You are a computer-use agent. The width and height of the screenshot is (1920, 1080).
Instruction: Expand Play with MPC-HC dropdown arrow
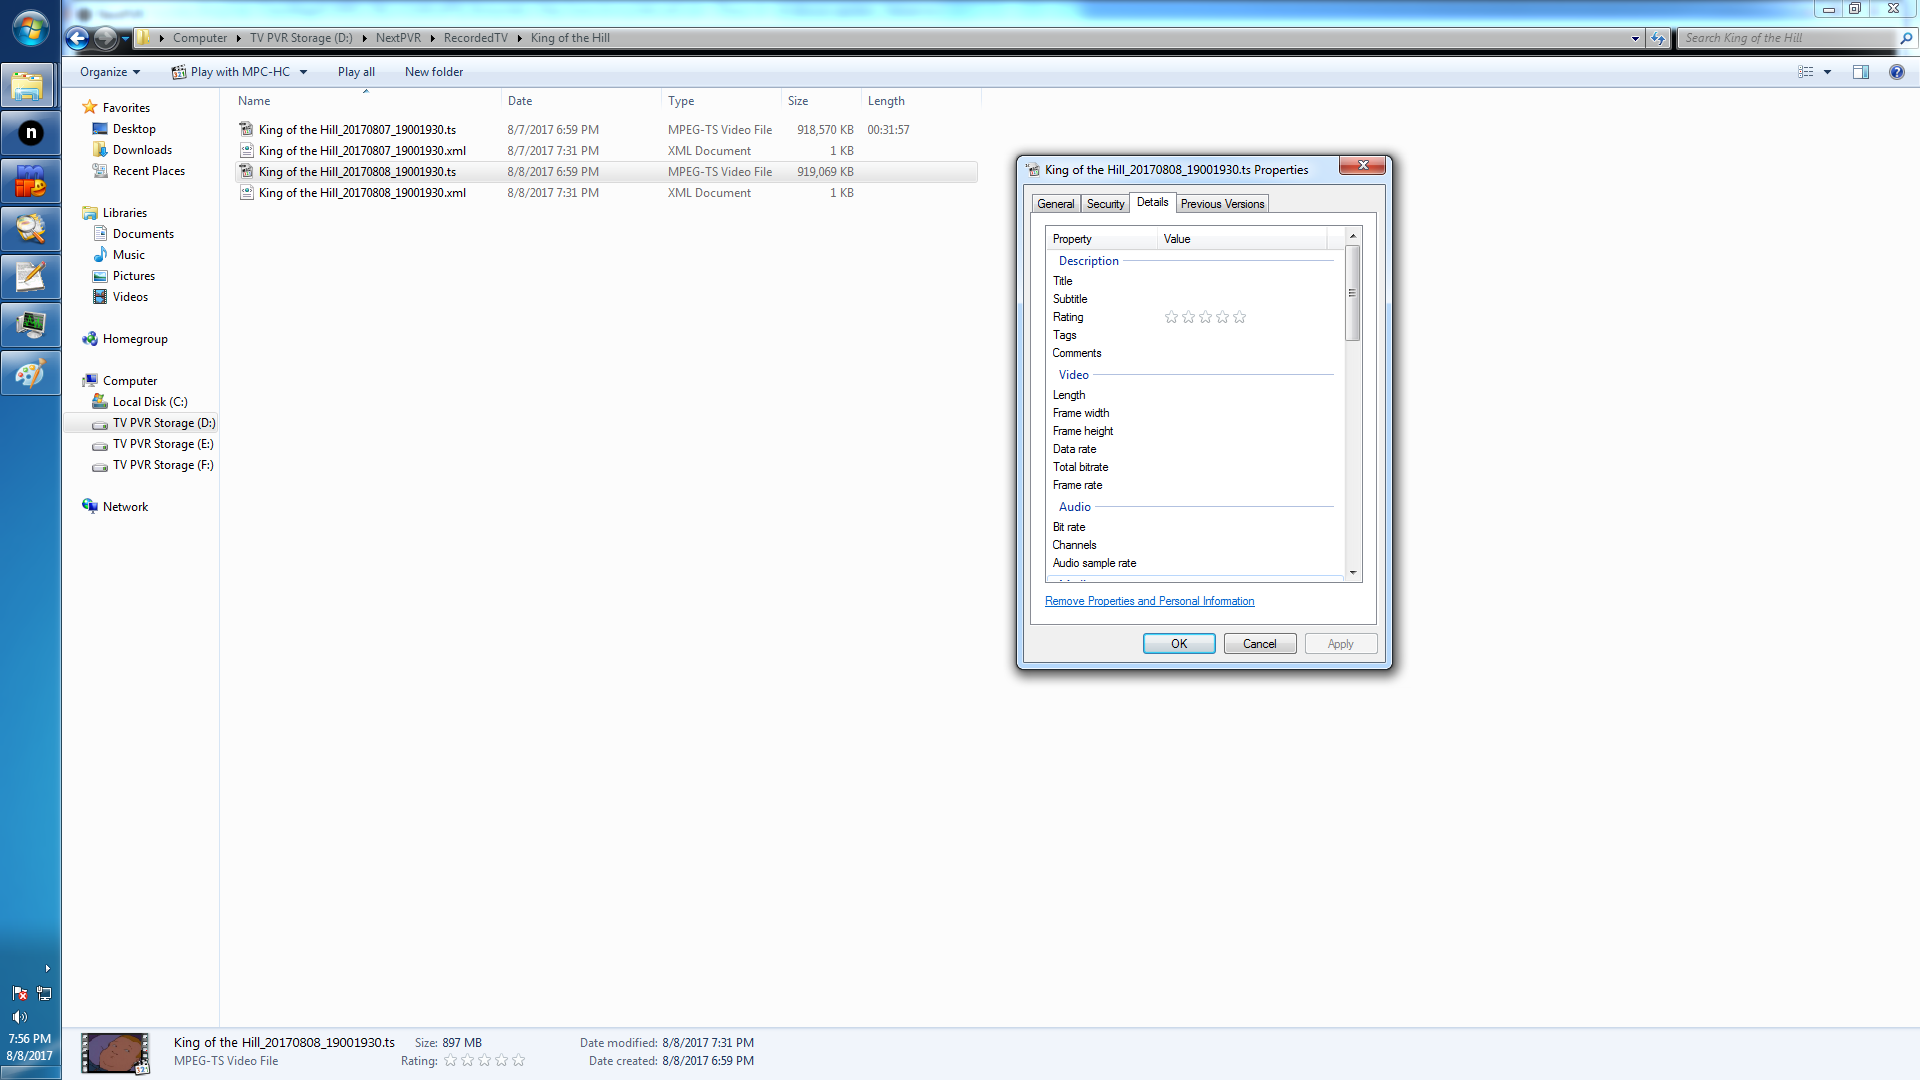(x=303, y=72)
